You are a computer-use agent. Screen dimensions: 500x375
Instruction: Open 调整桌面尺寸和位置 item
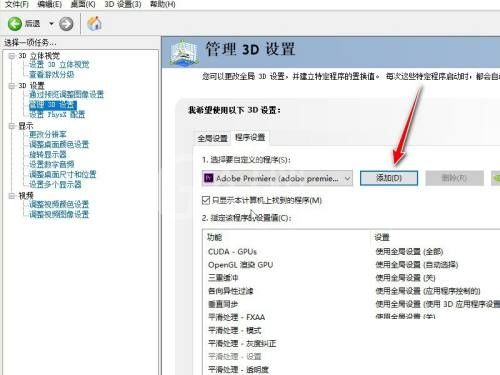coord(63,174)
